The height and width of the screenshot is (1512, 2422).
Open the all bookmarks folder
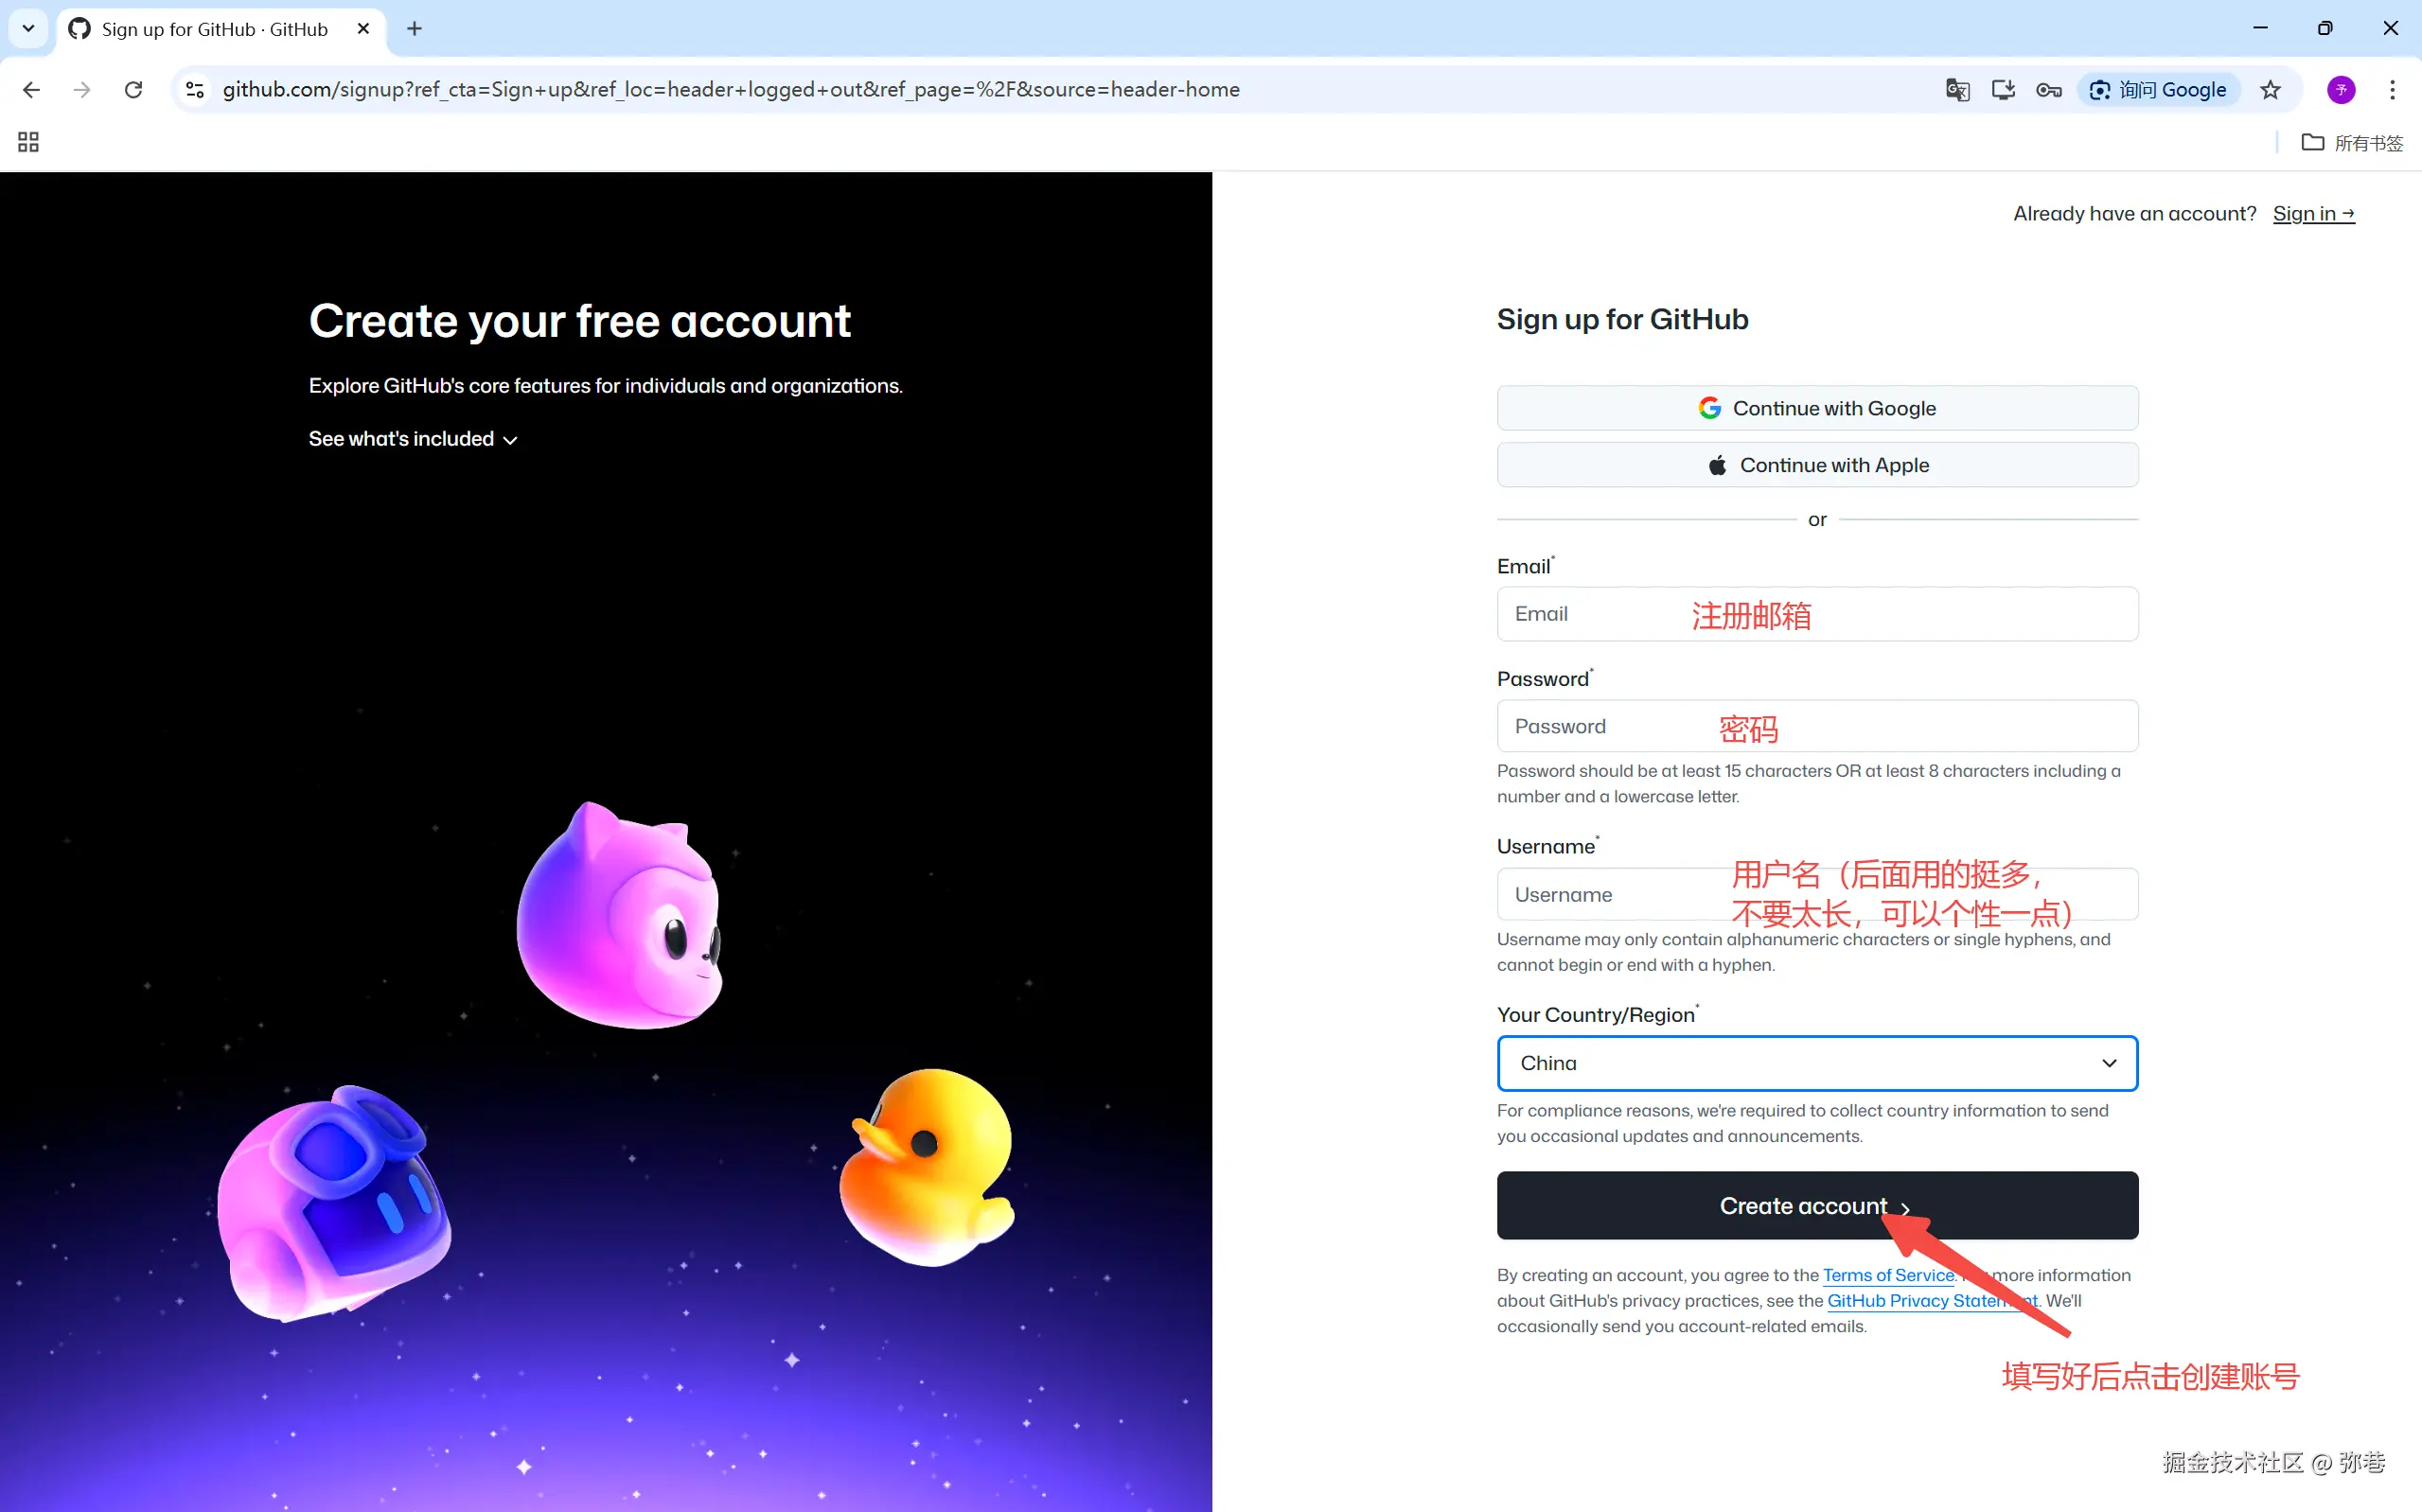pyautogui.click(x=2352, y=143)
